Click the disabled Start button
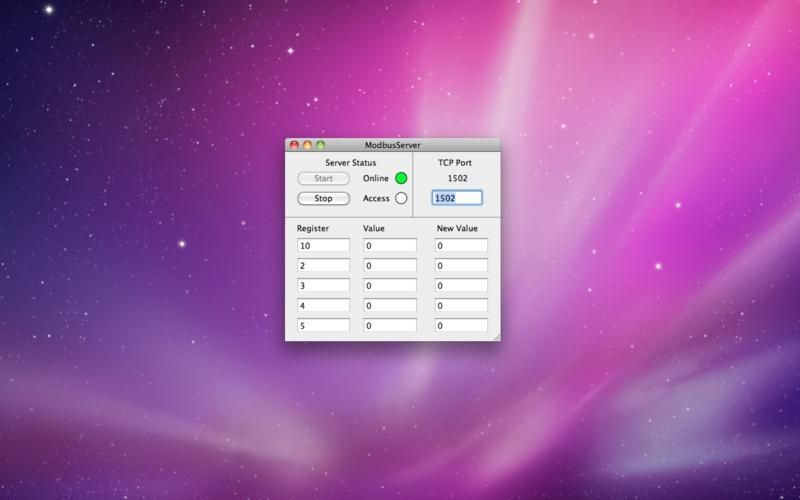The image size is (800, 500). [x=323, y=179]
